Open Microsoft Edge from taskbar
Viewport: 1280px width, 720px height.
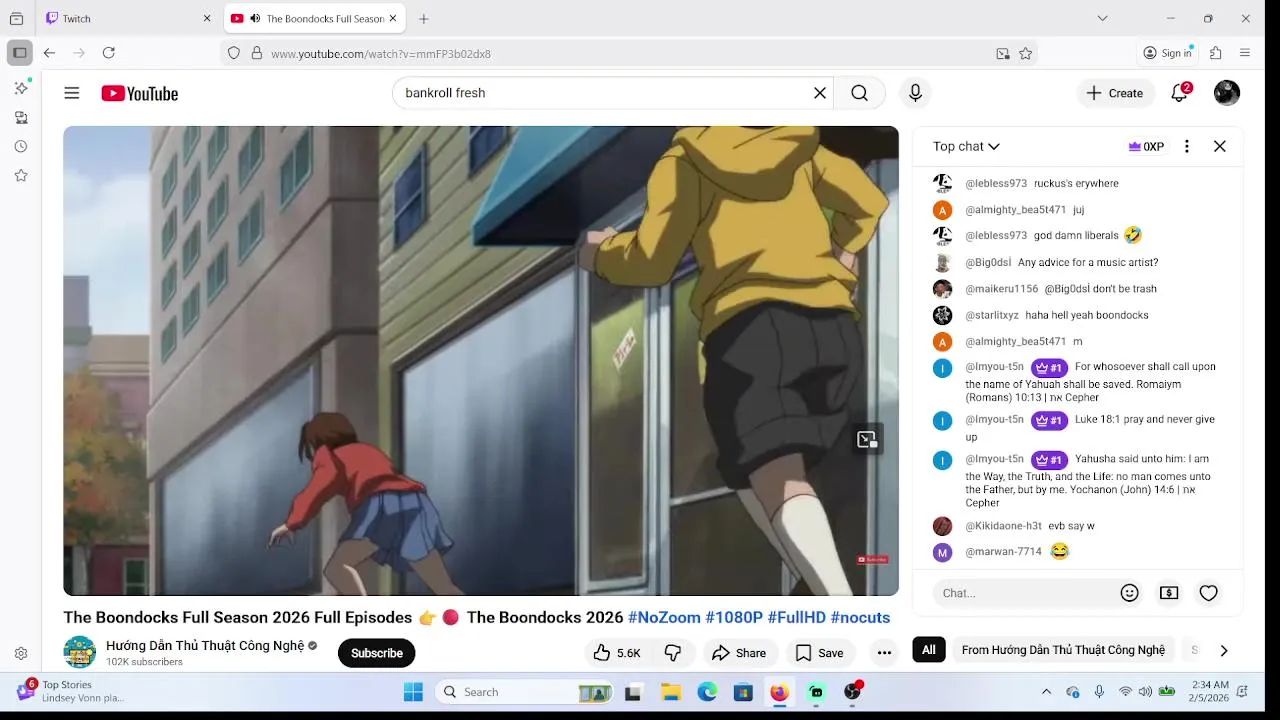tap(707, 692)
